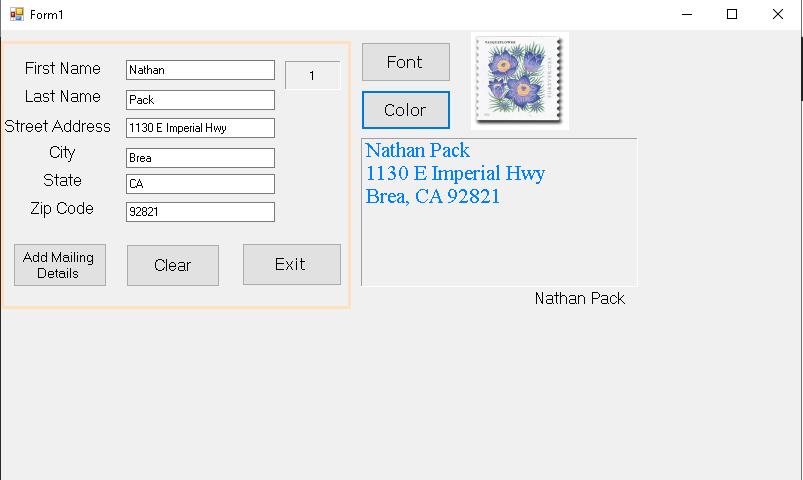803x480 pixels.
Task: Focus the State field containing CA
Action: point(200,184)
